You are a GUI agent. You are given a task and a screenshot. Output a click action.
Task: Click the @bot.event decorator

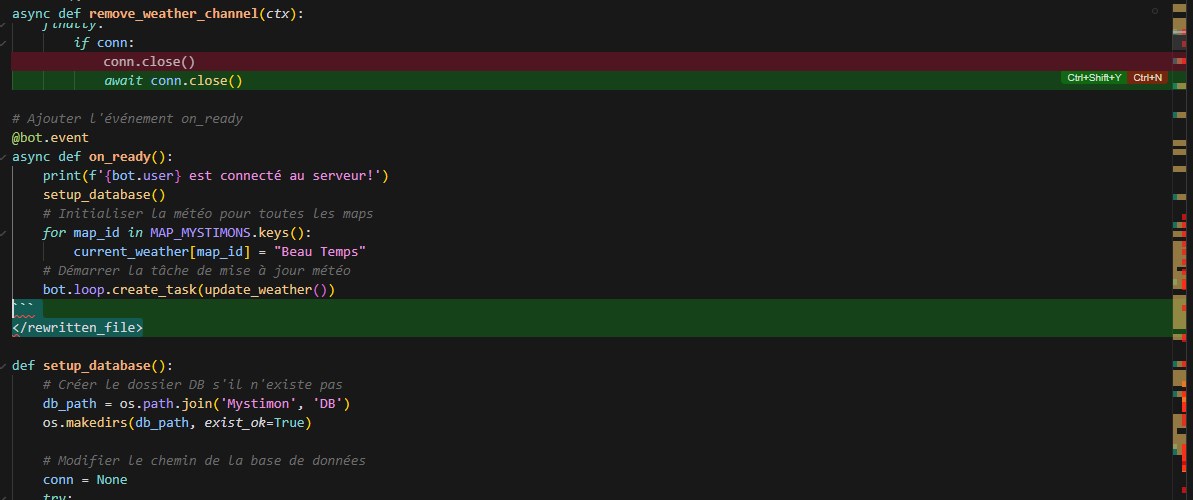click(x=50, y=138)
